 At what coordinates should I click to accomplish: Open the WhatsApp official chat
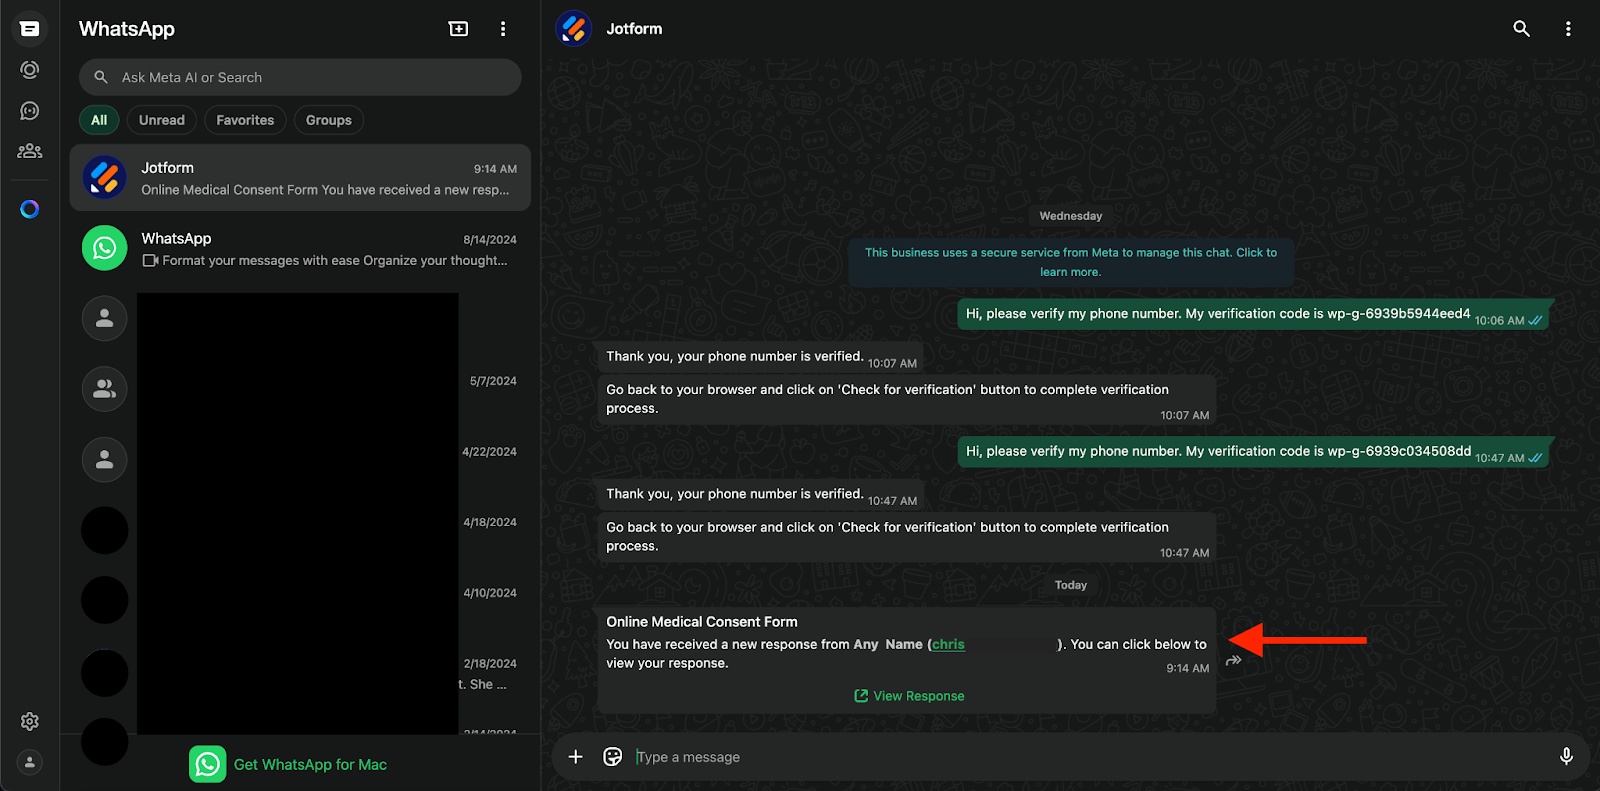[x=300, y=249]
